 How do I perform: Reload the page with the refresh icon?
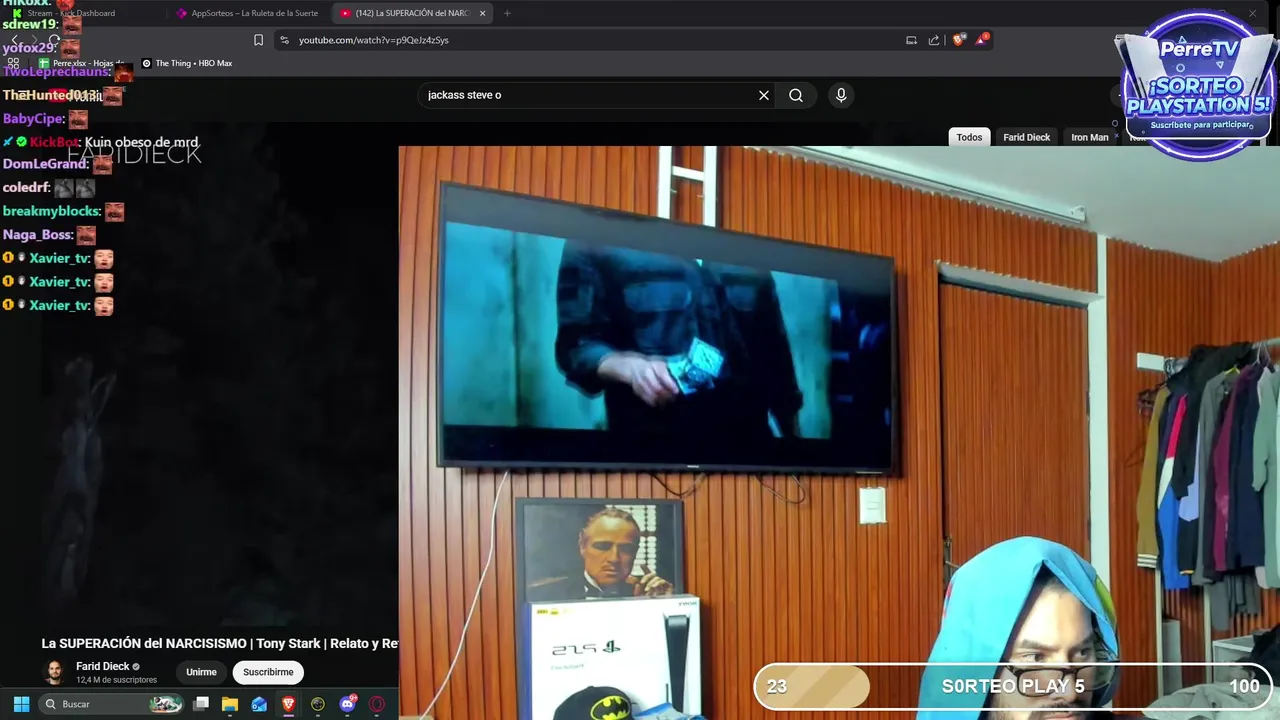coord(56,40)
